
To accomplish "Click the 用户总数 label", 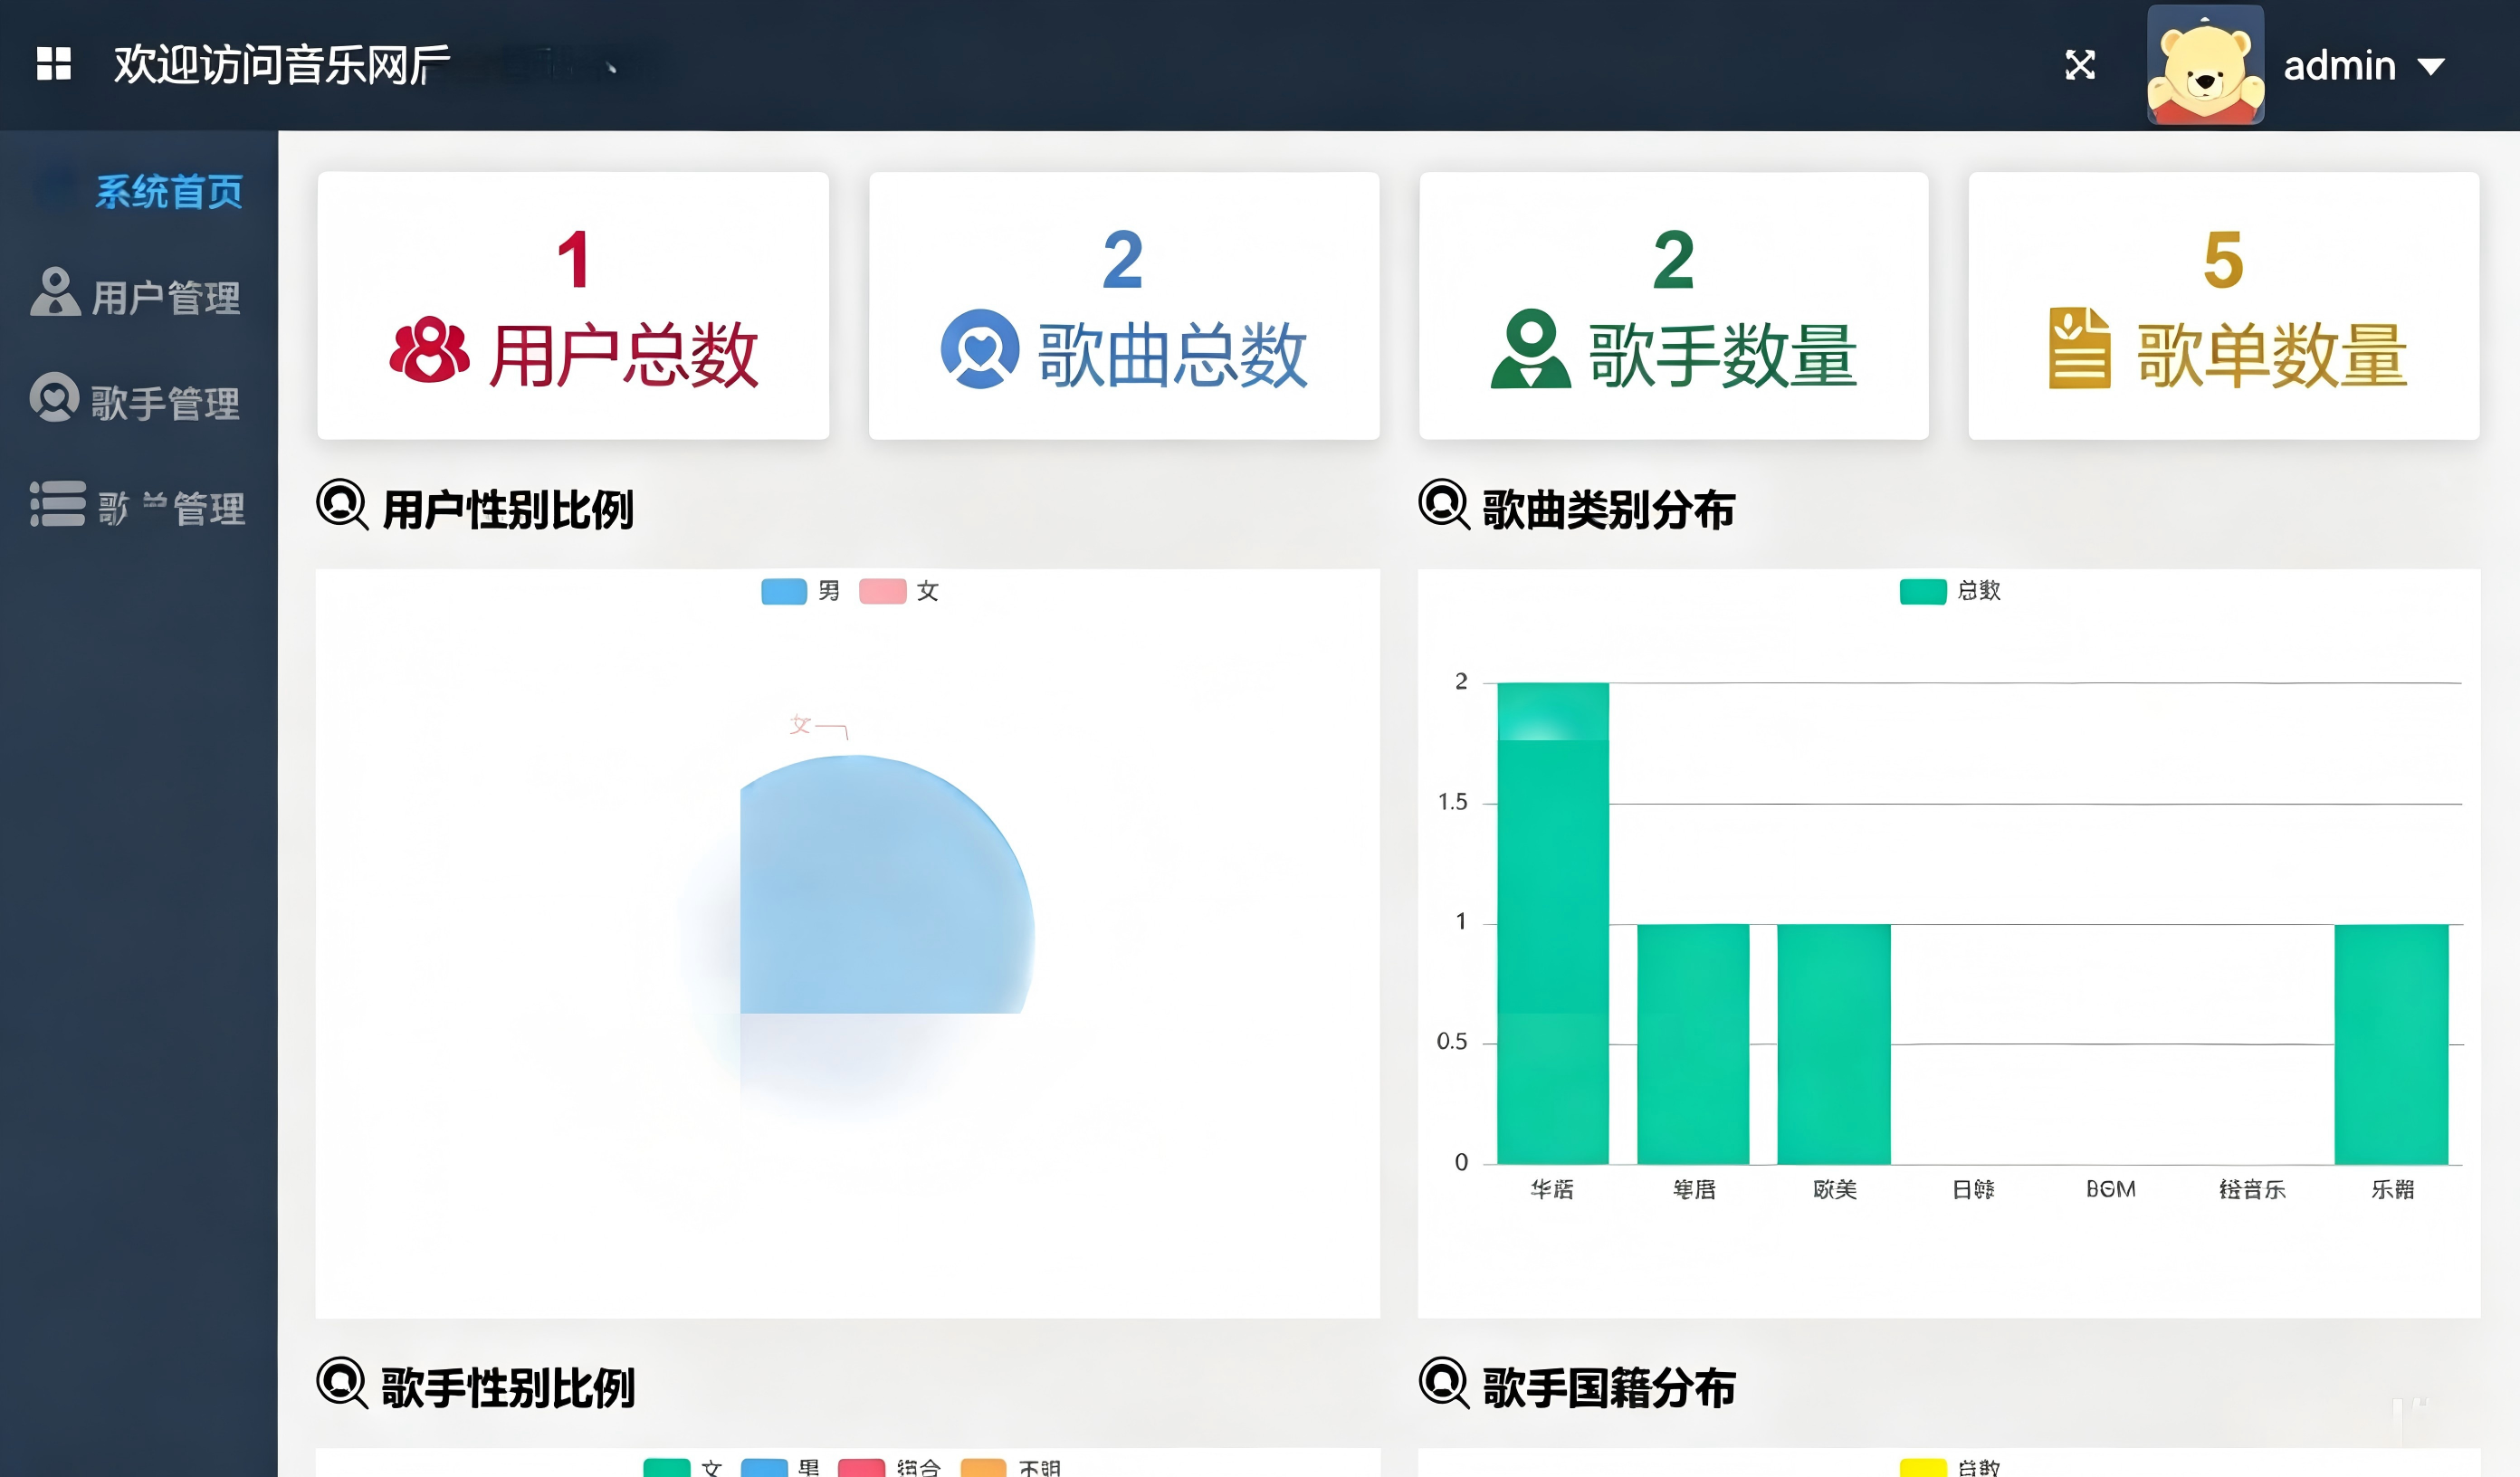I will point(624,354).
